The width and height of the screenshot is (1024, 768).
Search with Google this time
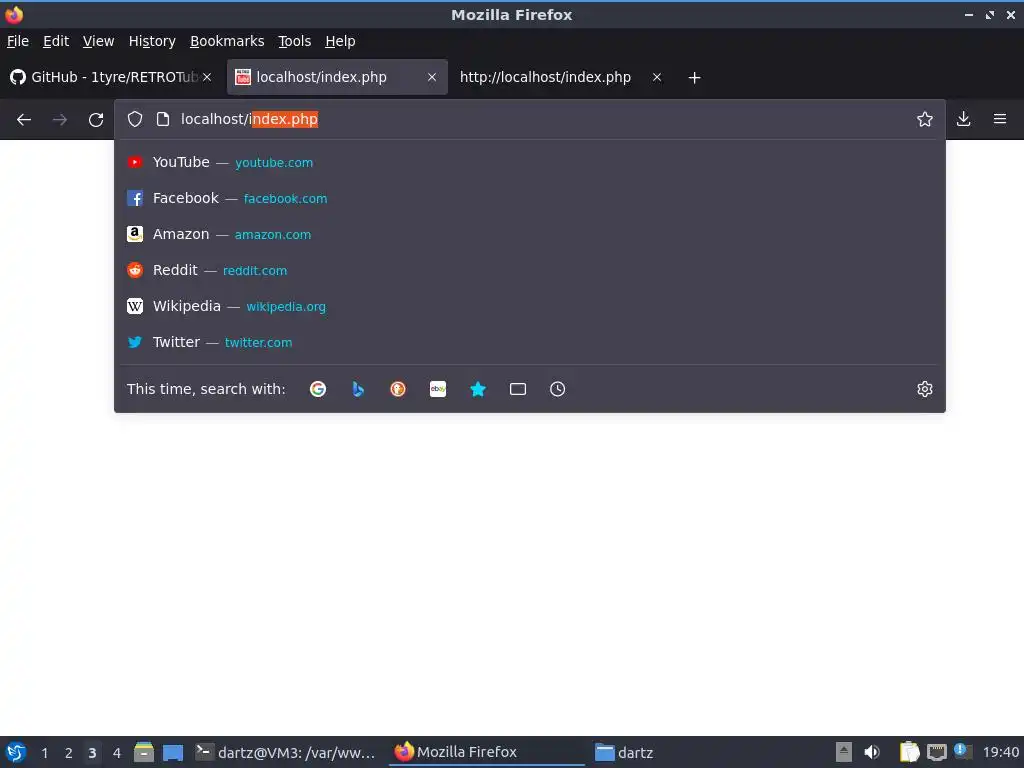318,389
